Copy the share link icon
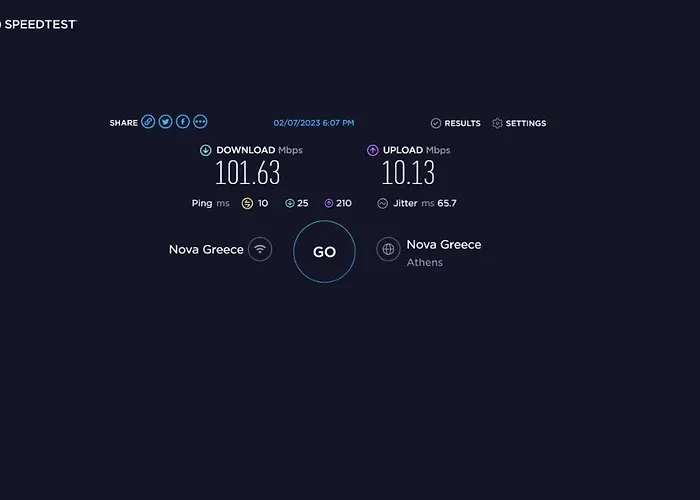The width and height of the screenshot is (700, 500). click(x=148, y=121)
